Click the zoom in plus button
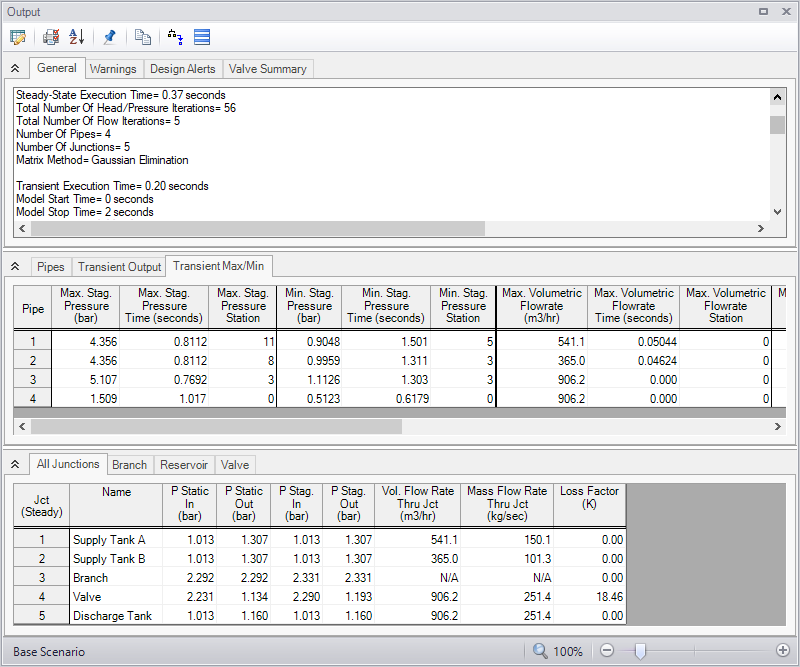 [783, 651]
